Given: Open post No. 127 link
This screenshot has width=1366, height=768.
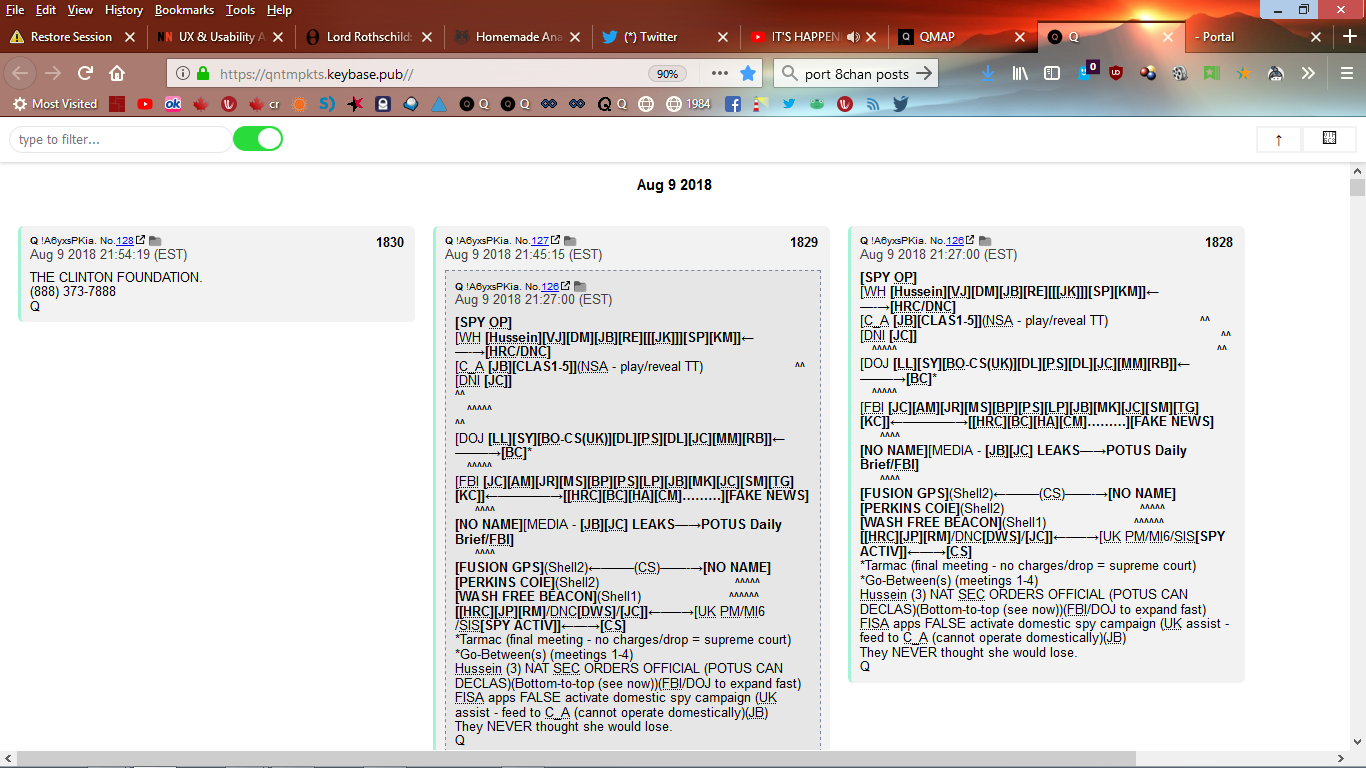Looking at the screenshot, I should click(x=540, y=241).
